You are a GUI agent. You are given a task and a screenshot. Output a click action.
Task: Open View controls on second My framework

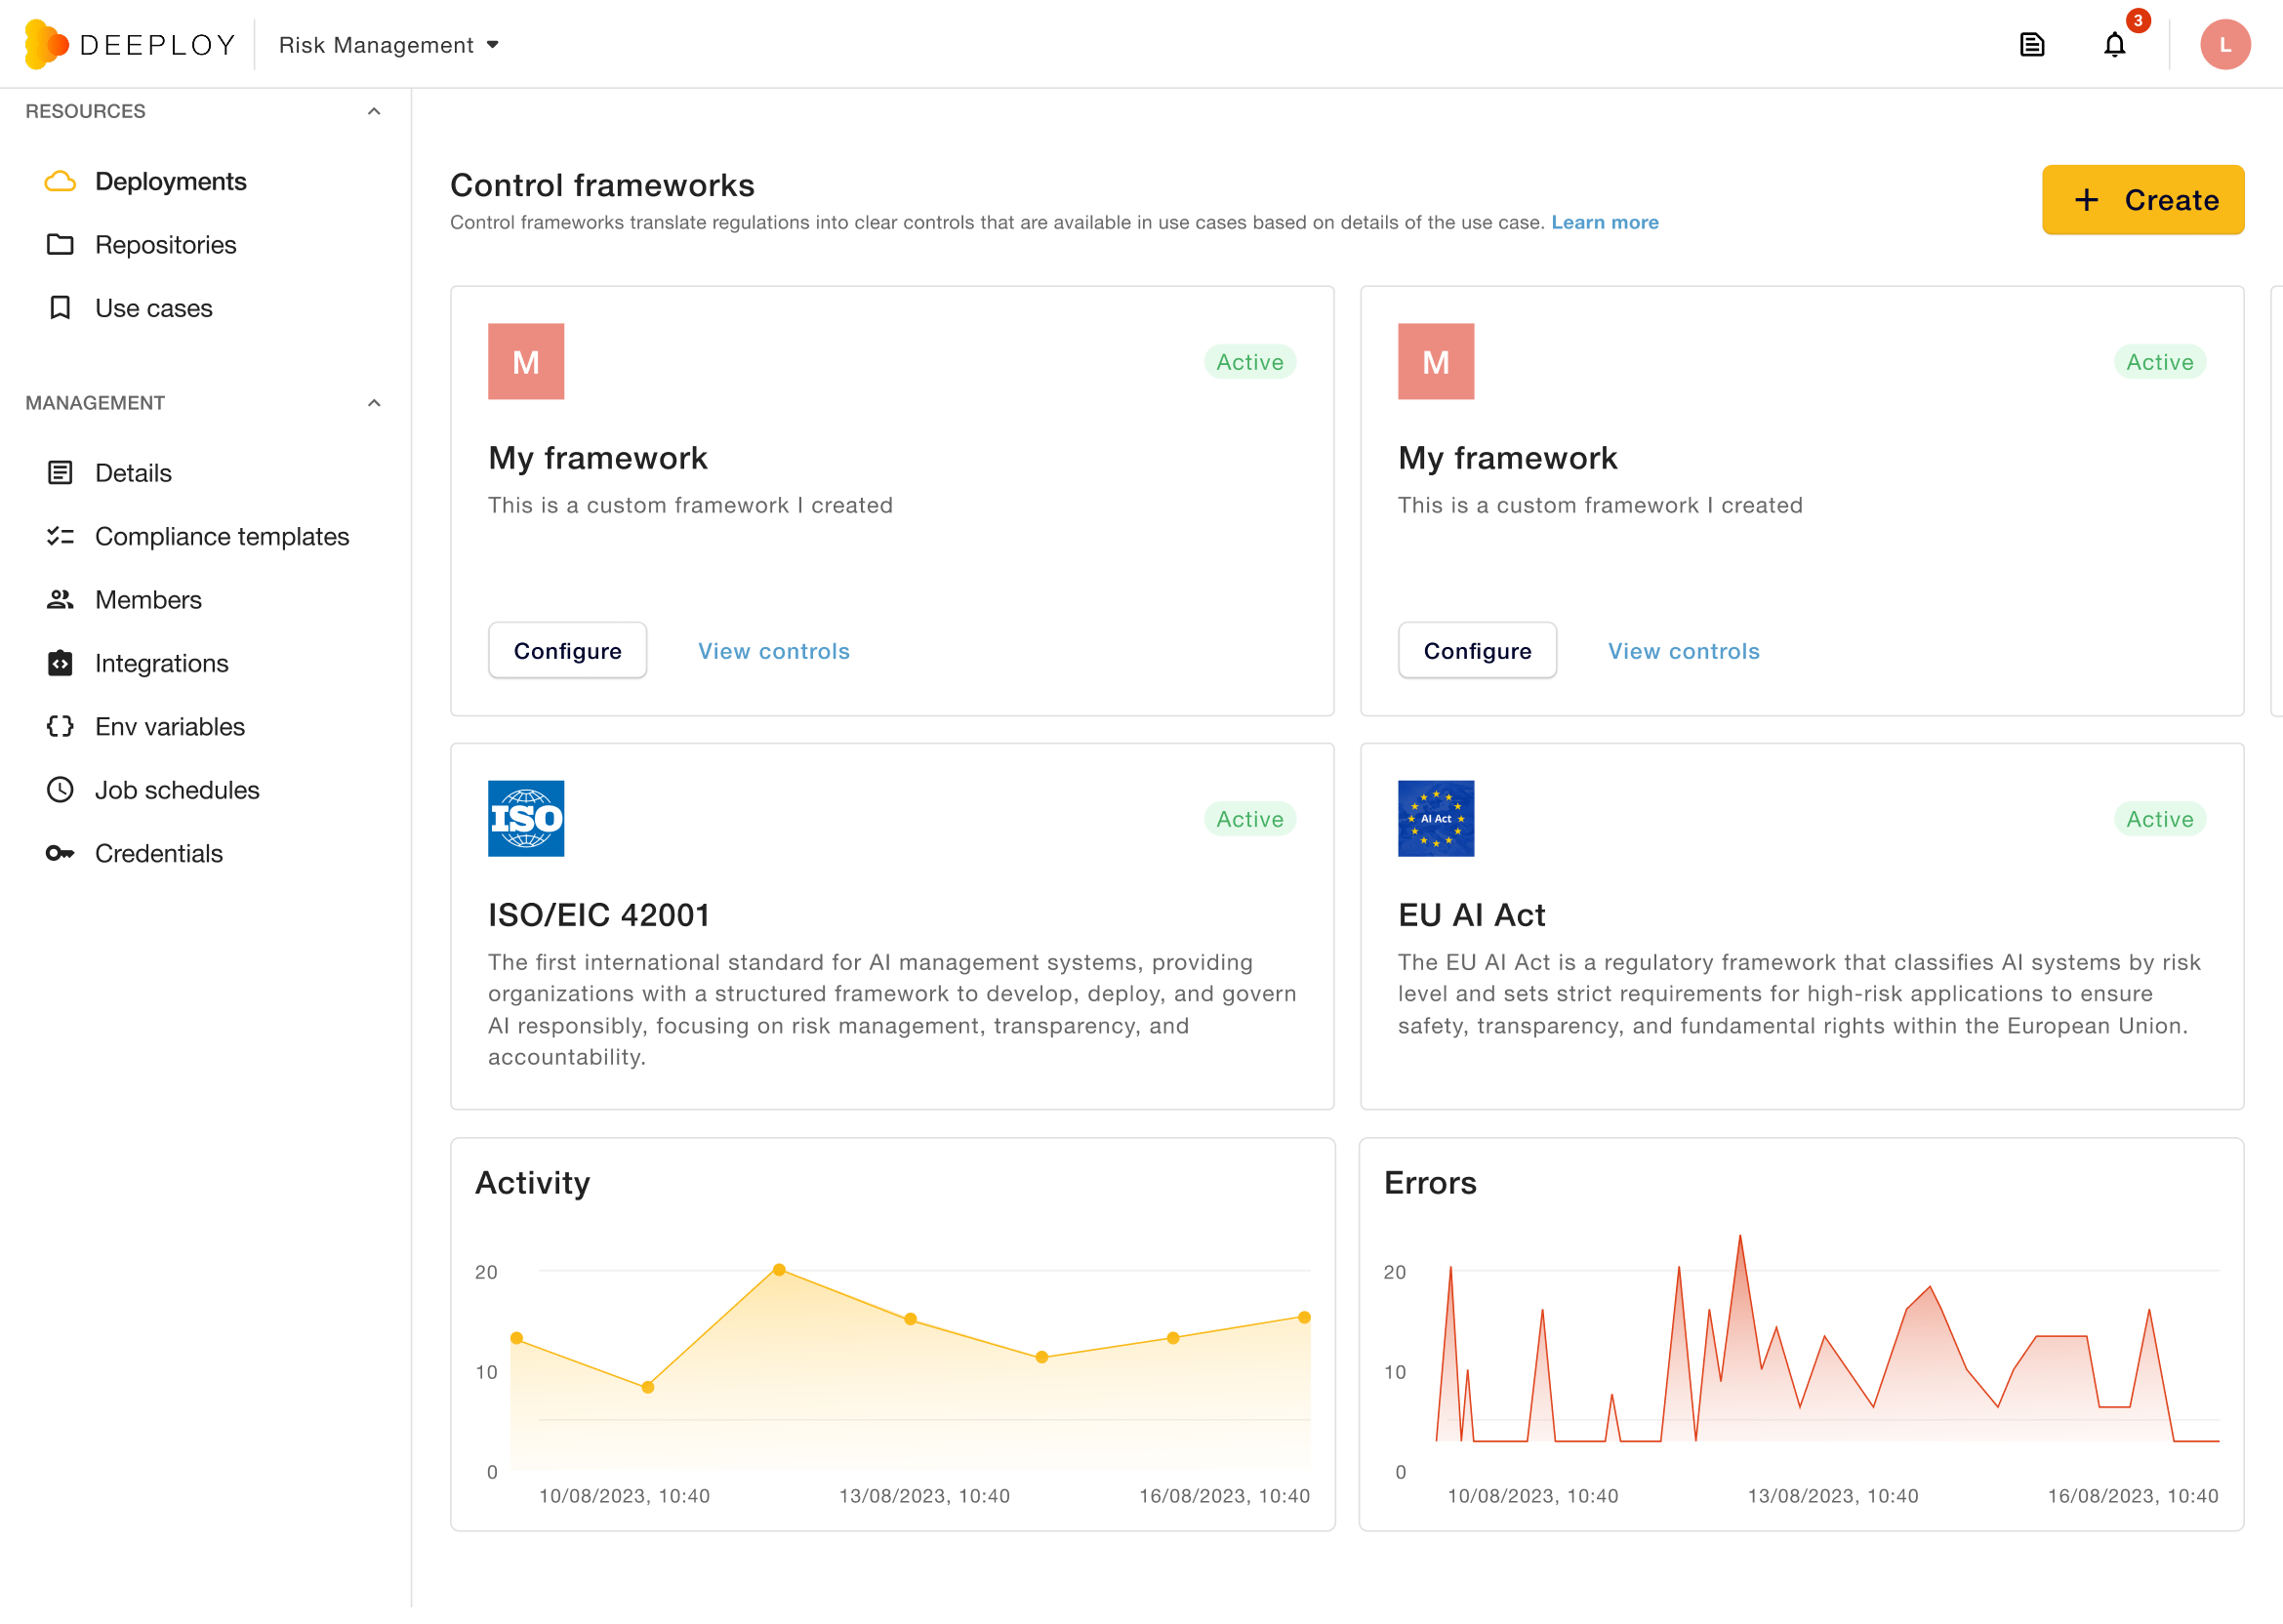tap(1682, 651)
